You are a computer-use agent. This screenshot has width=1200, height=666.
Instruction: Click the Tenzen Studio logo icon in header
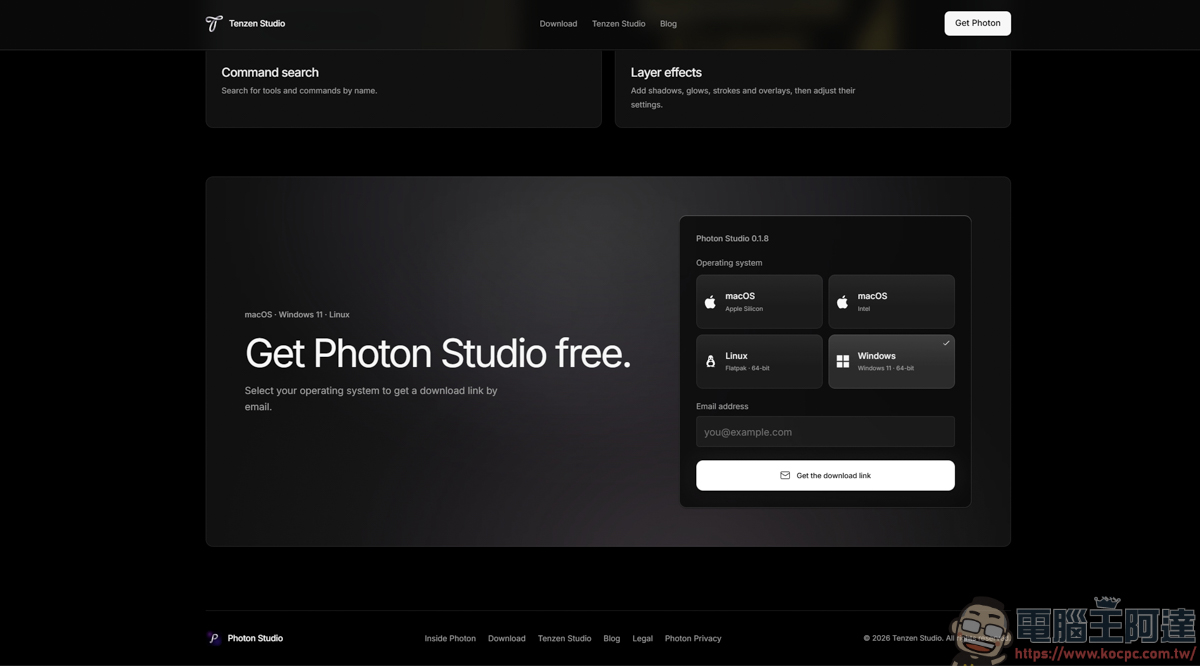coord(214,23)
